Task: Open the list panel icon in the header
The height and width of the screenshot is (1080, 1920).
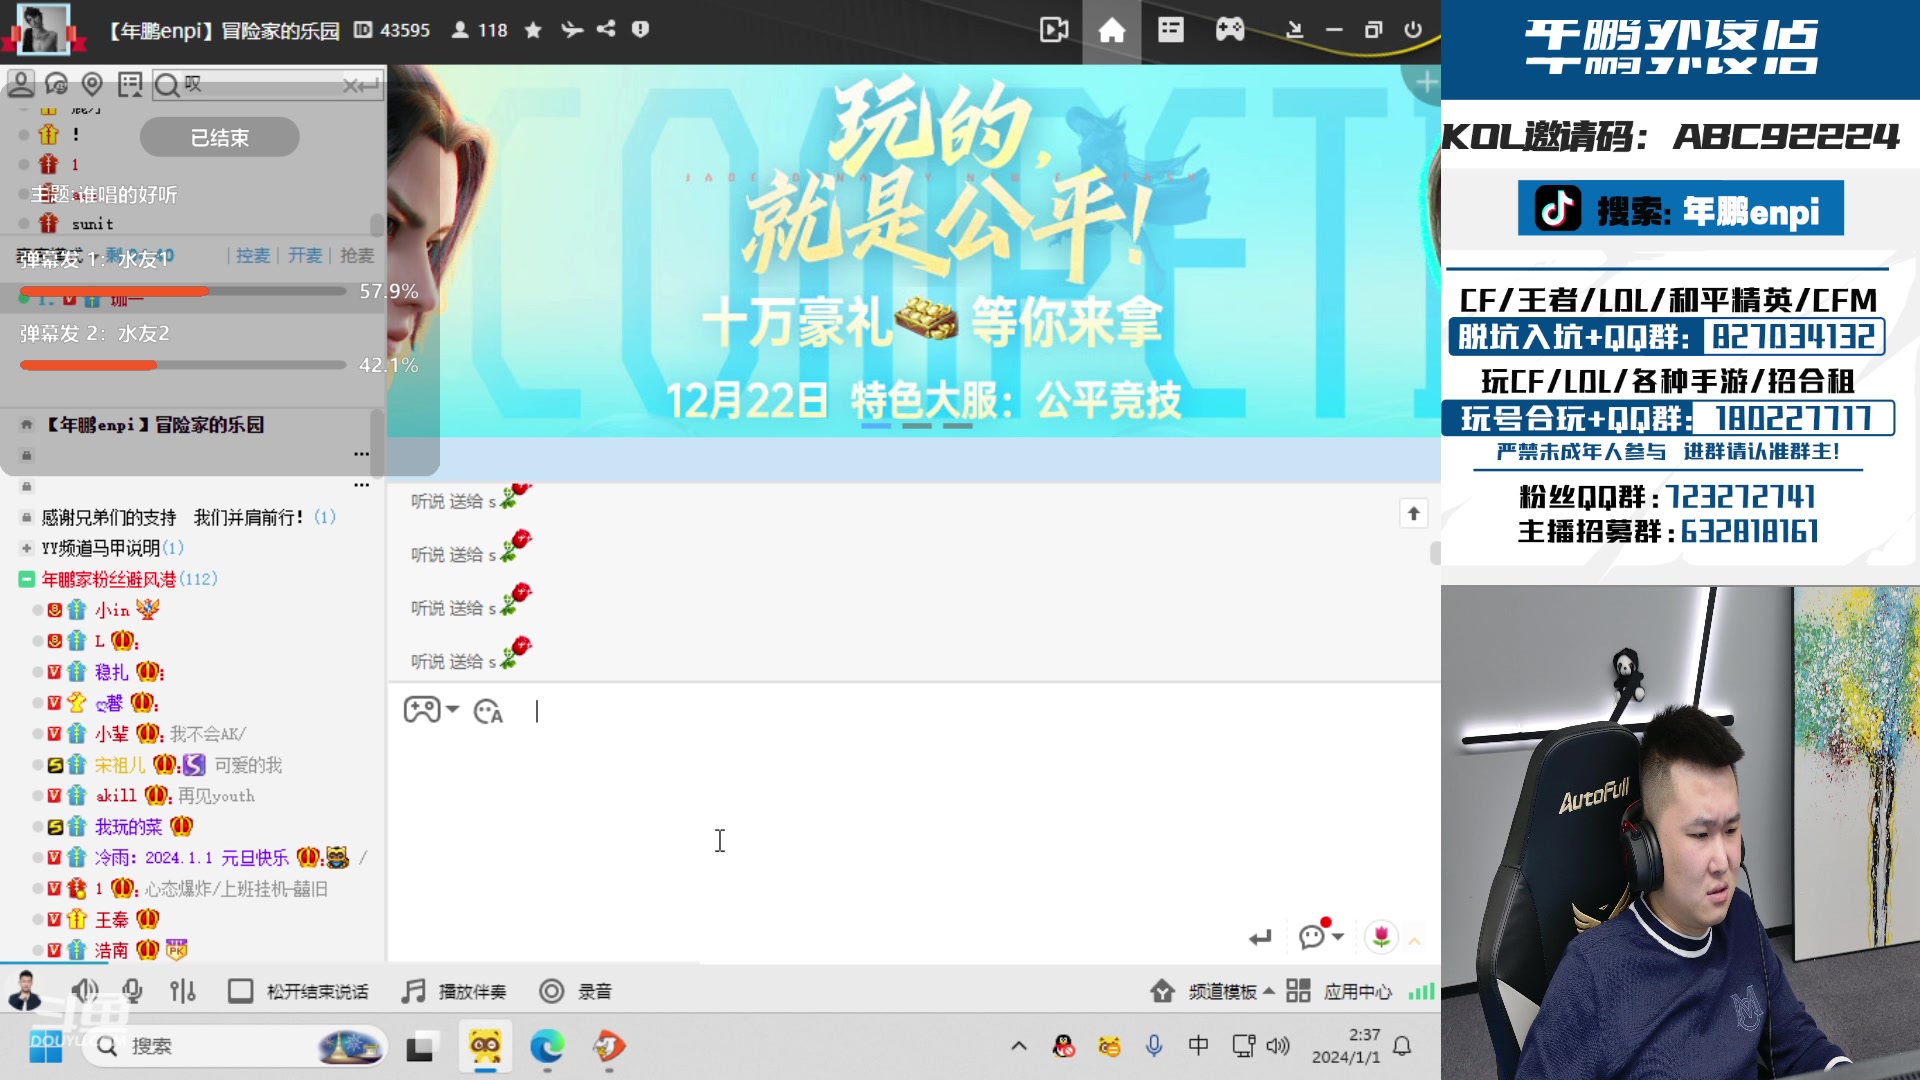Action: [x=1170, y=30]
